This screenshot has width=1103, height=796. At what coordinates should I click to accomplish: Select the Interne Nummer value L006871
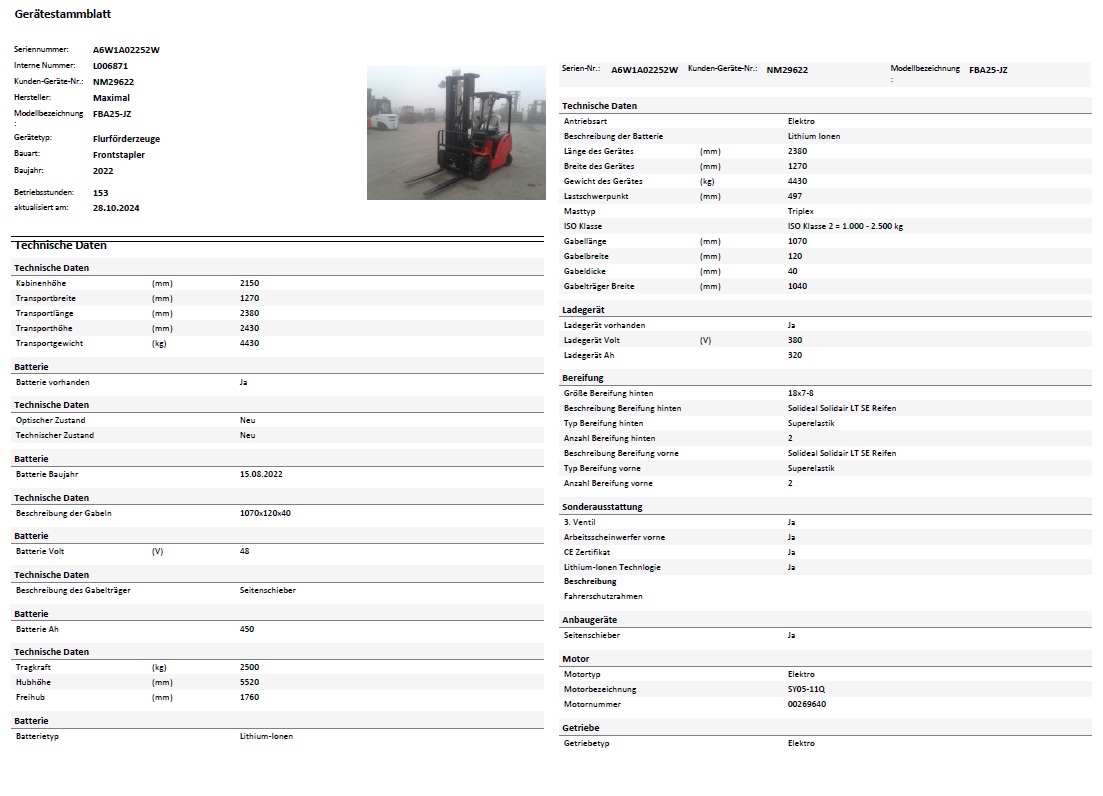[110, 65]
